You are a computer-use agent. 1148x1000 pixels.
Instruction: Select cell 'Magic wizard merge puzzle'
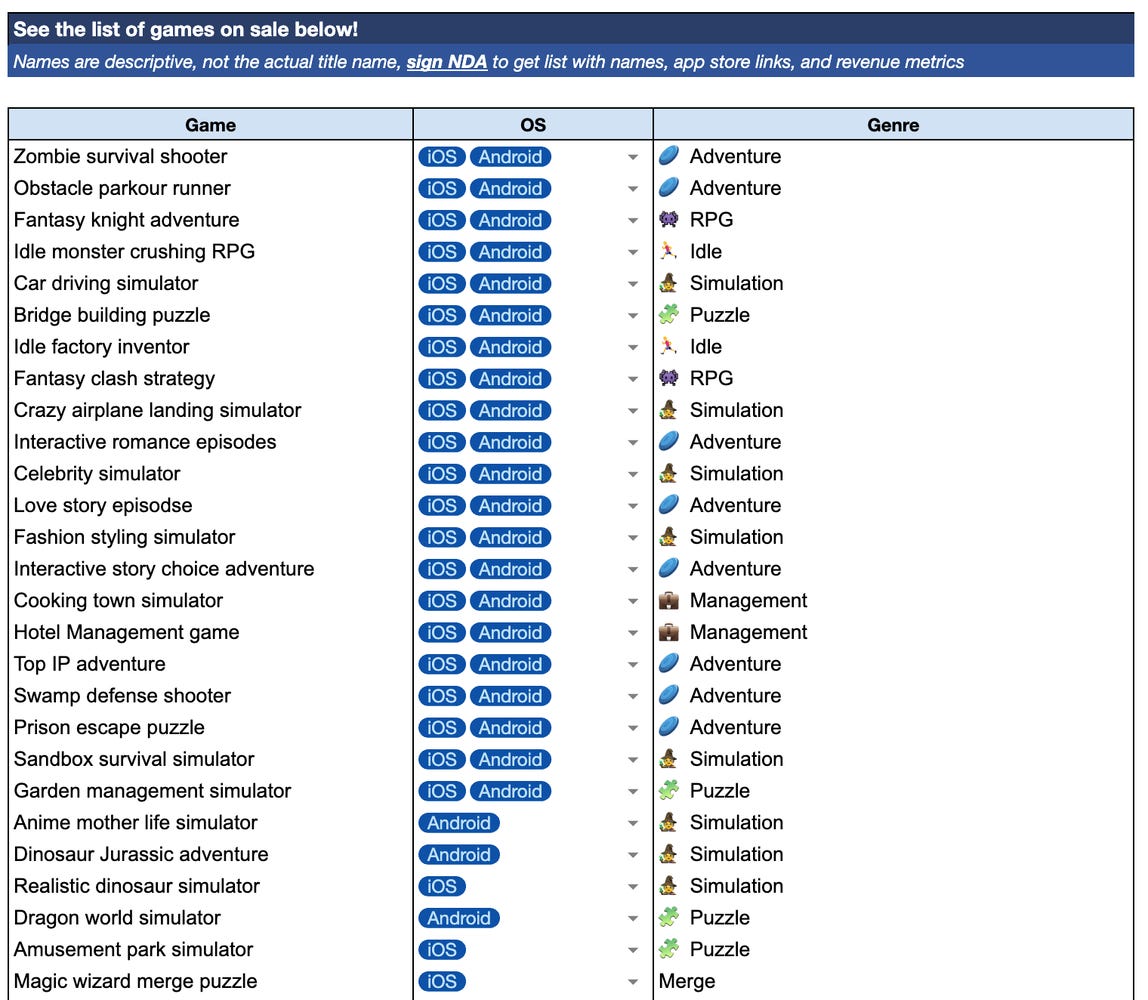[x=211, y=981]
